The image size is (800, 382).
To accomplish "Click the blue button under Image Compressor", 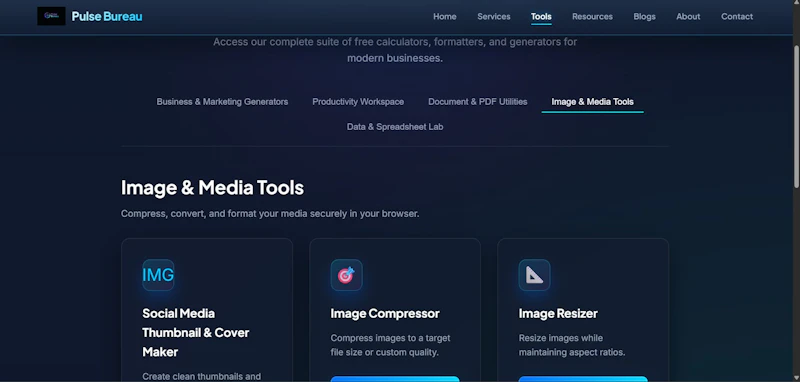I will pyautogui.click(x=395, y=379).
